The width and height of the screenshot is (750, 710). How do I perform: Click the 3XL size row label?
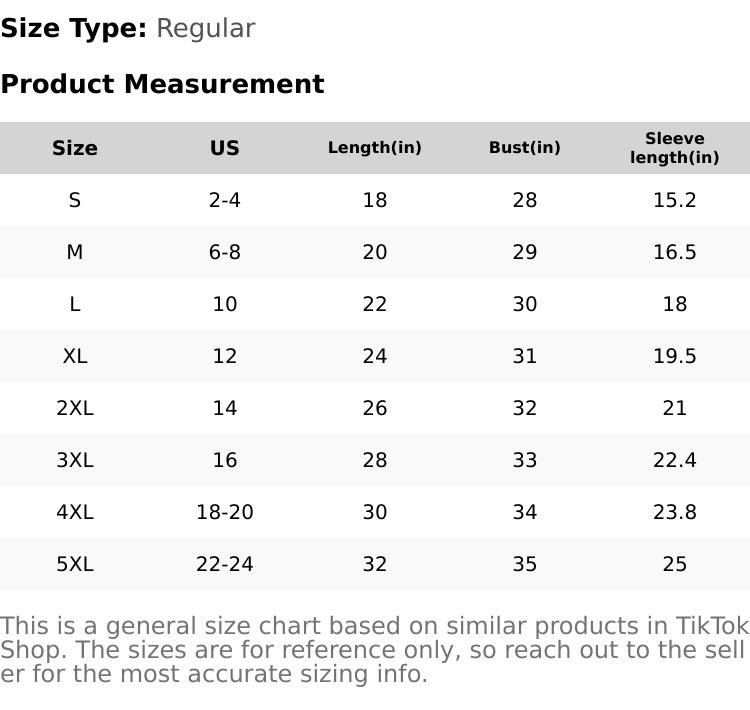[75, 460]
